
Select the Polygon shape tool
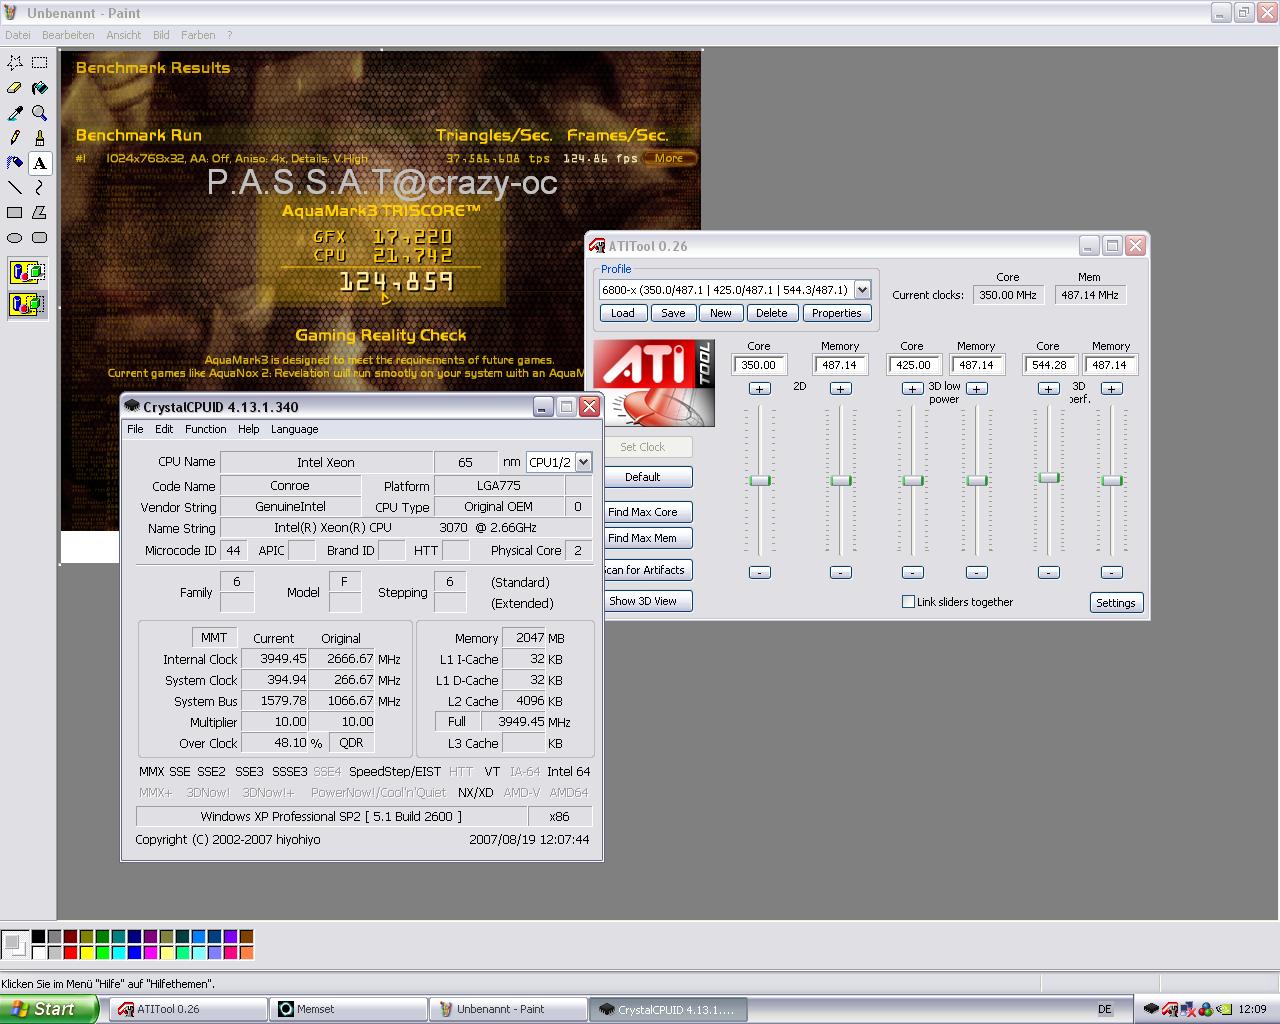(x=40, y=213)
